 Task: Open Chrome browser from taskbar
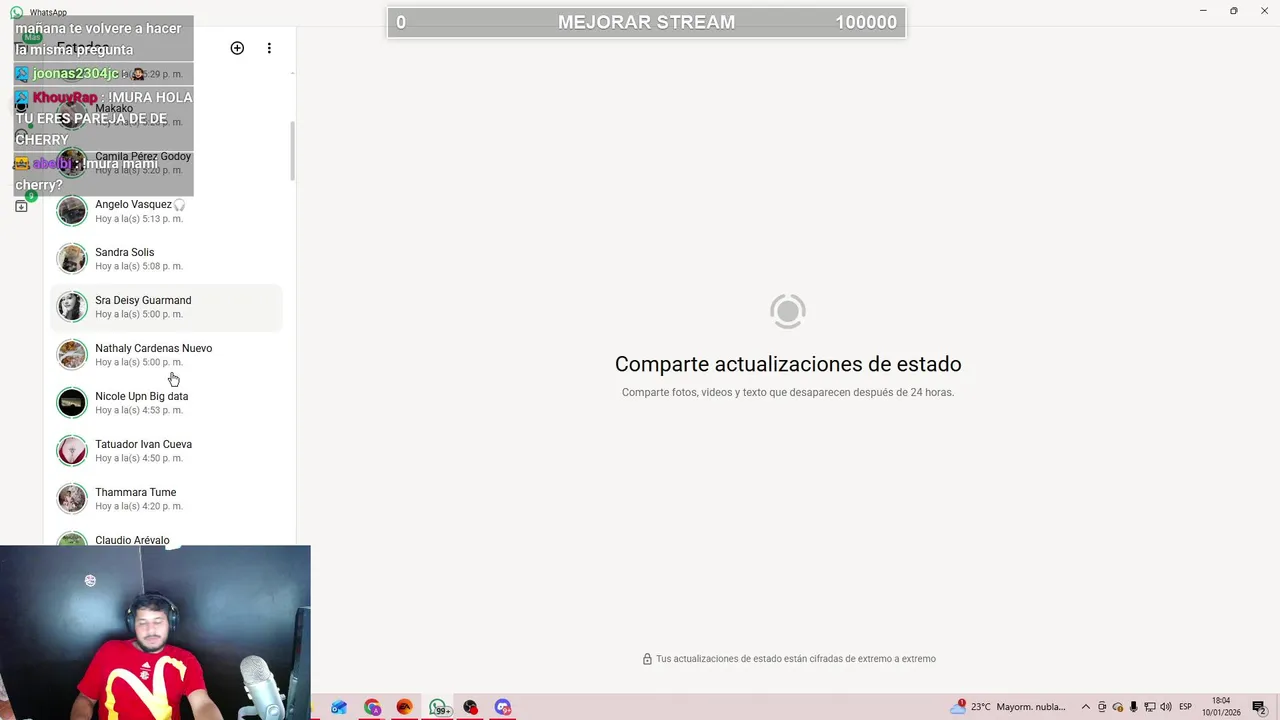[372, 707]
